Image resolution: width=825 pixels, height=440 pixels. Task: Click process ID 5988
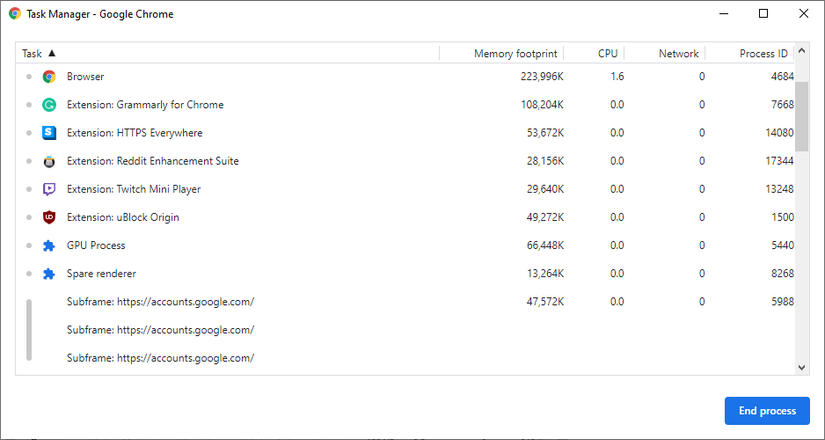pos(782,302)
